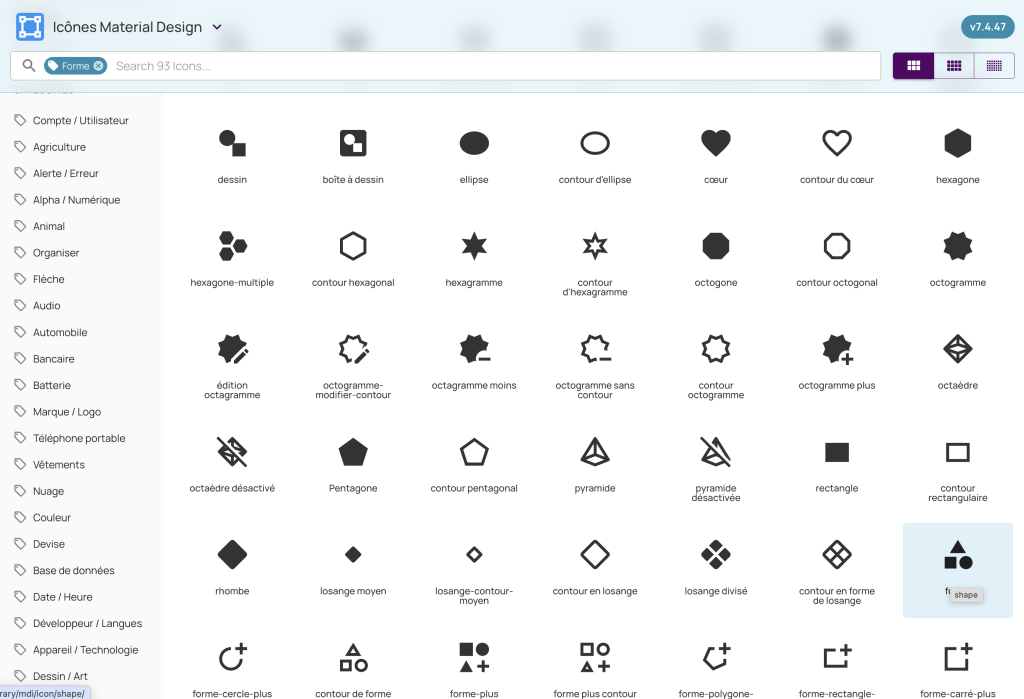Switch to large grid view
The width and height of the screenshot is (1024, 699).
tap(913, 66)
